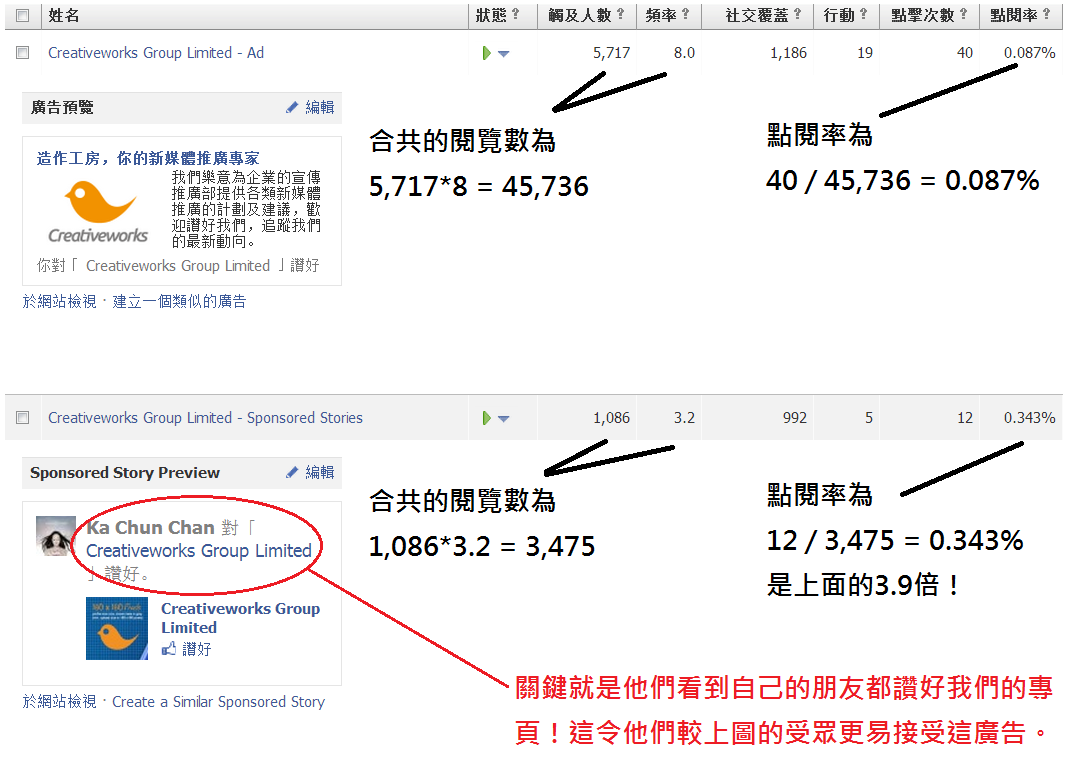Click Create a Similar Sponsored Story link

(218, 702)
